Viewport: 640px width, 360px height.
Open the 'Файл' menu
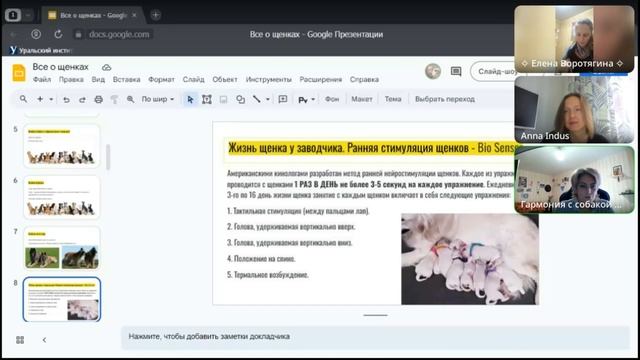point(42,79)
